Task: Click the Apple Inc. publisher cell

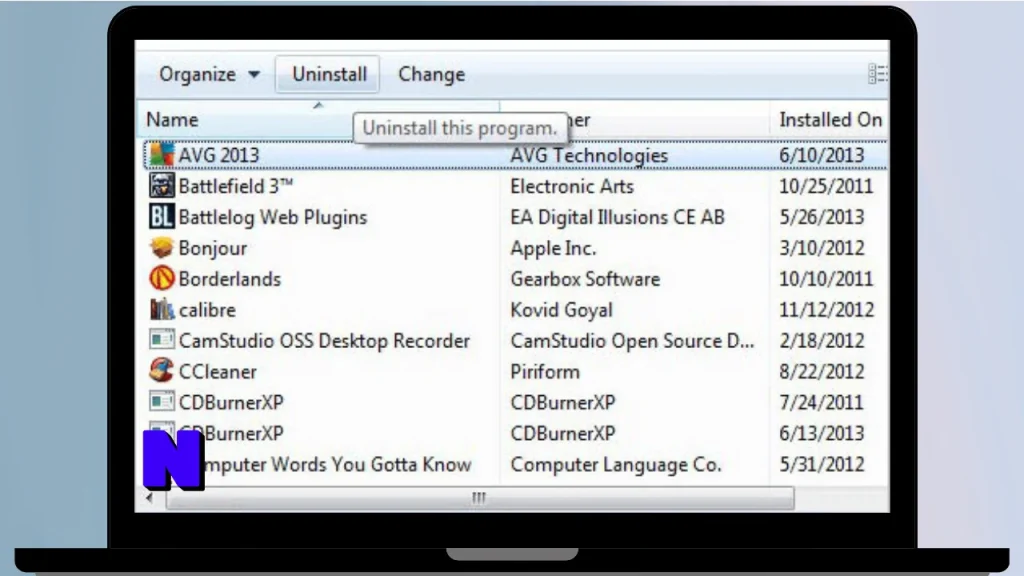Action: pos(553,248)
